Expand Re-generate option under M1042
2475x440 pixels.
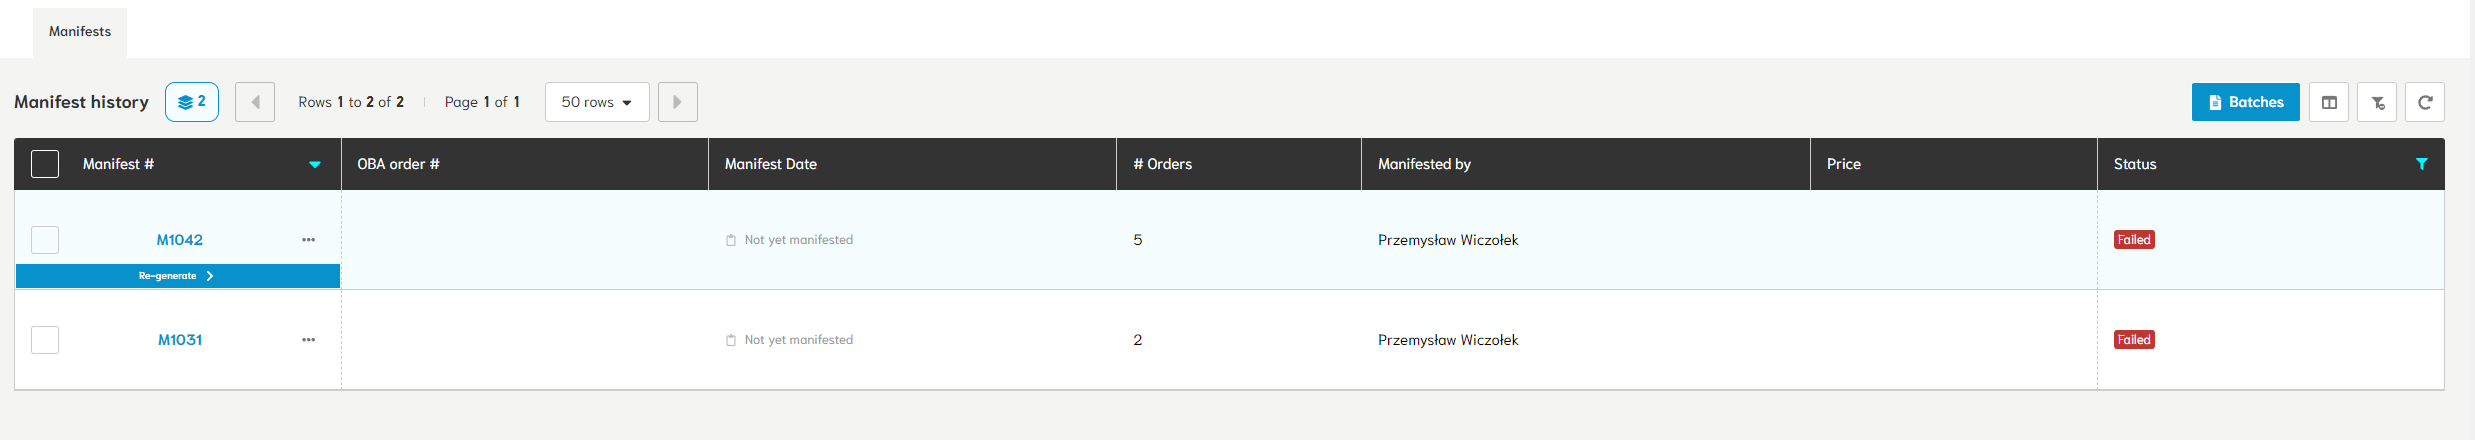pyautogui.click(x=178, y=276)
